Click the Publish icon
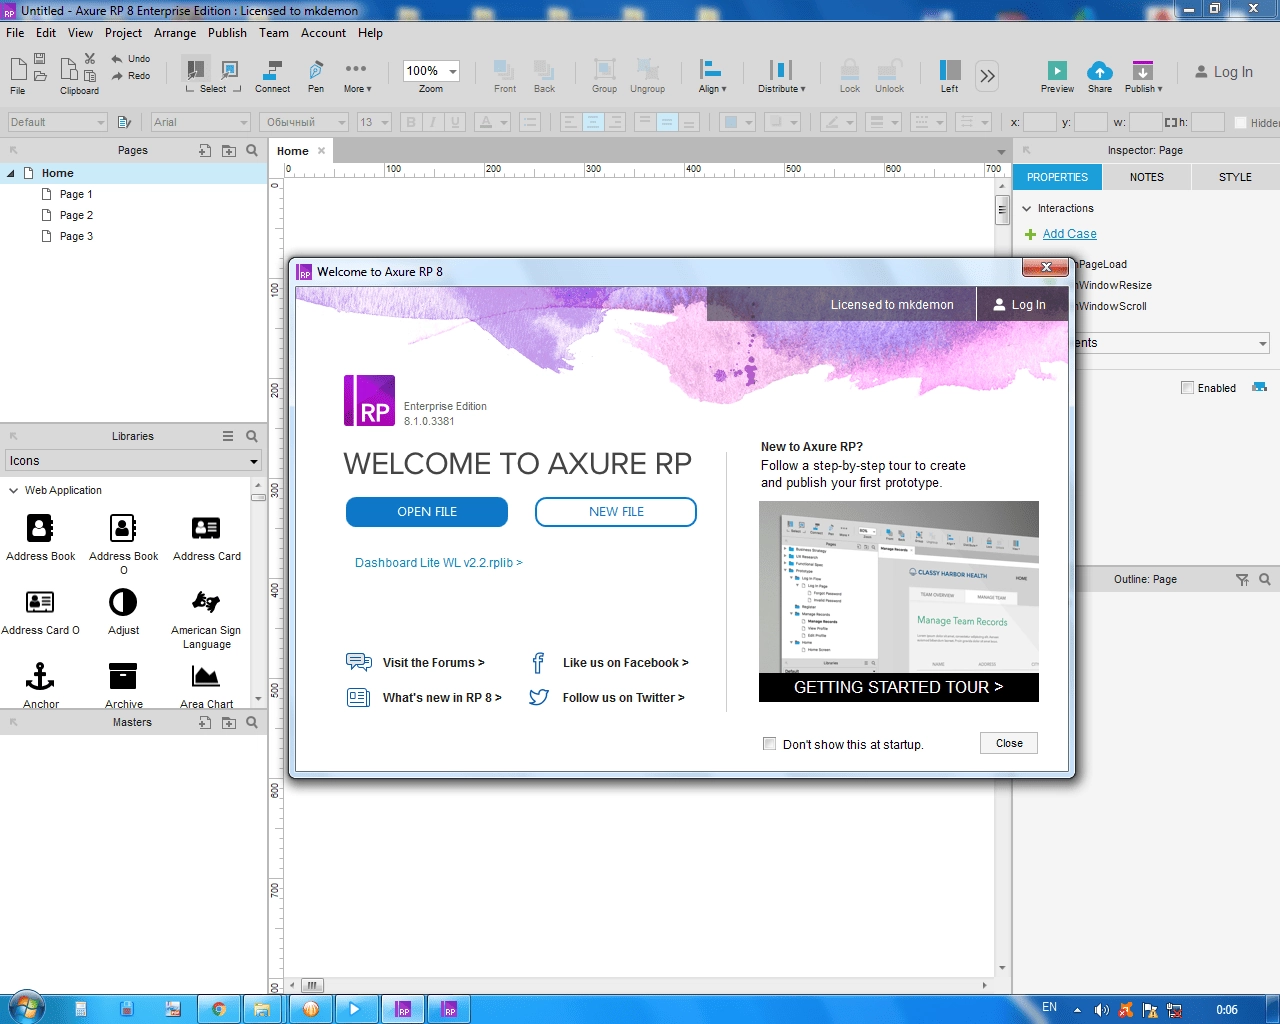Image resolution: width=1280 pixels, height=1024 pixels. (x=1142, y=70)
